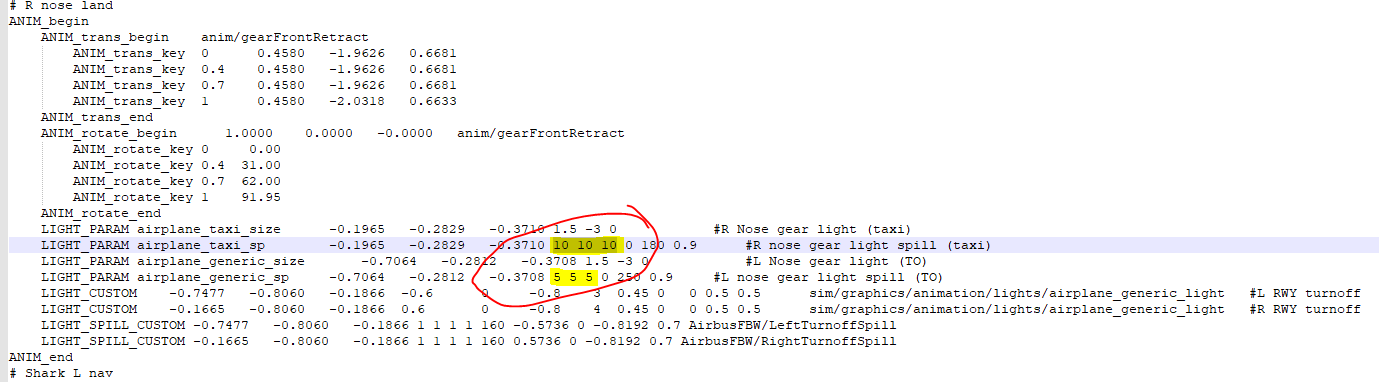
Task: Click 'airplane_taxi_size' light parameter name
Action: (208, 229)
